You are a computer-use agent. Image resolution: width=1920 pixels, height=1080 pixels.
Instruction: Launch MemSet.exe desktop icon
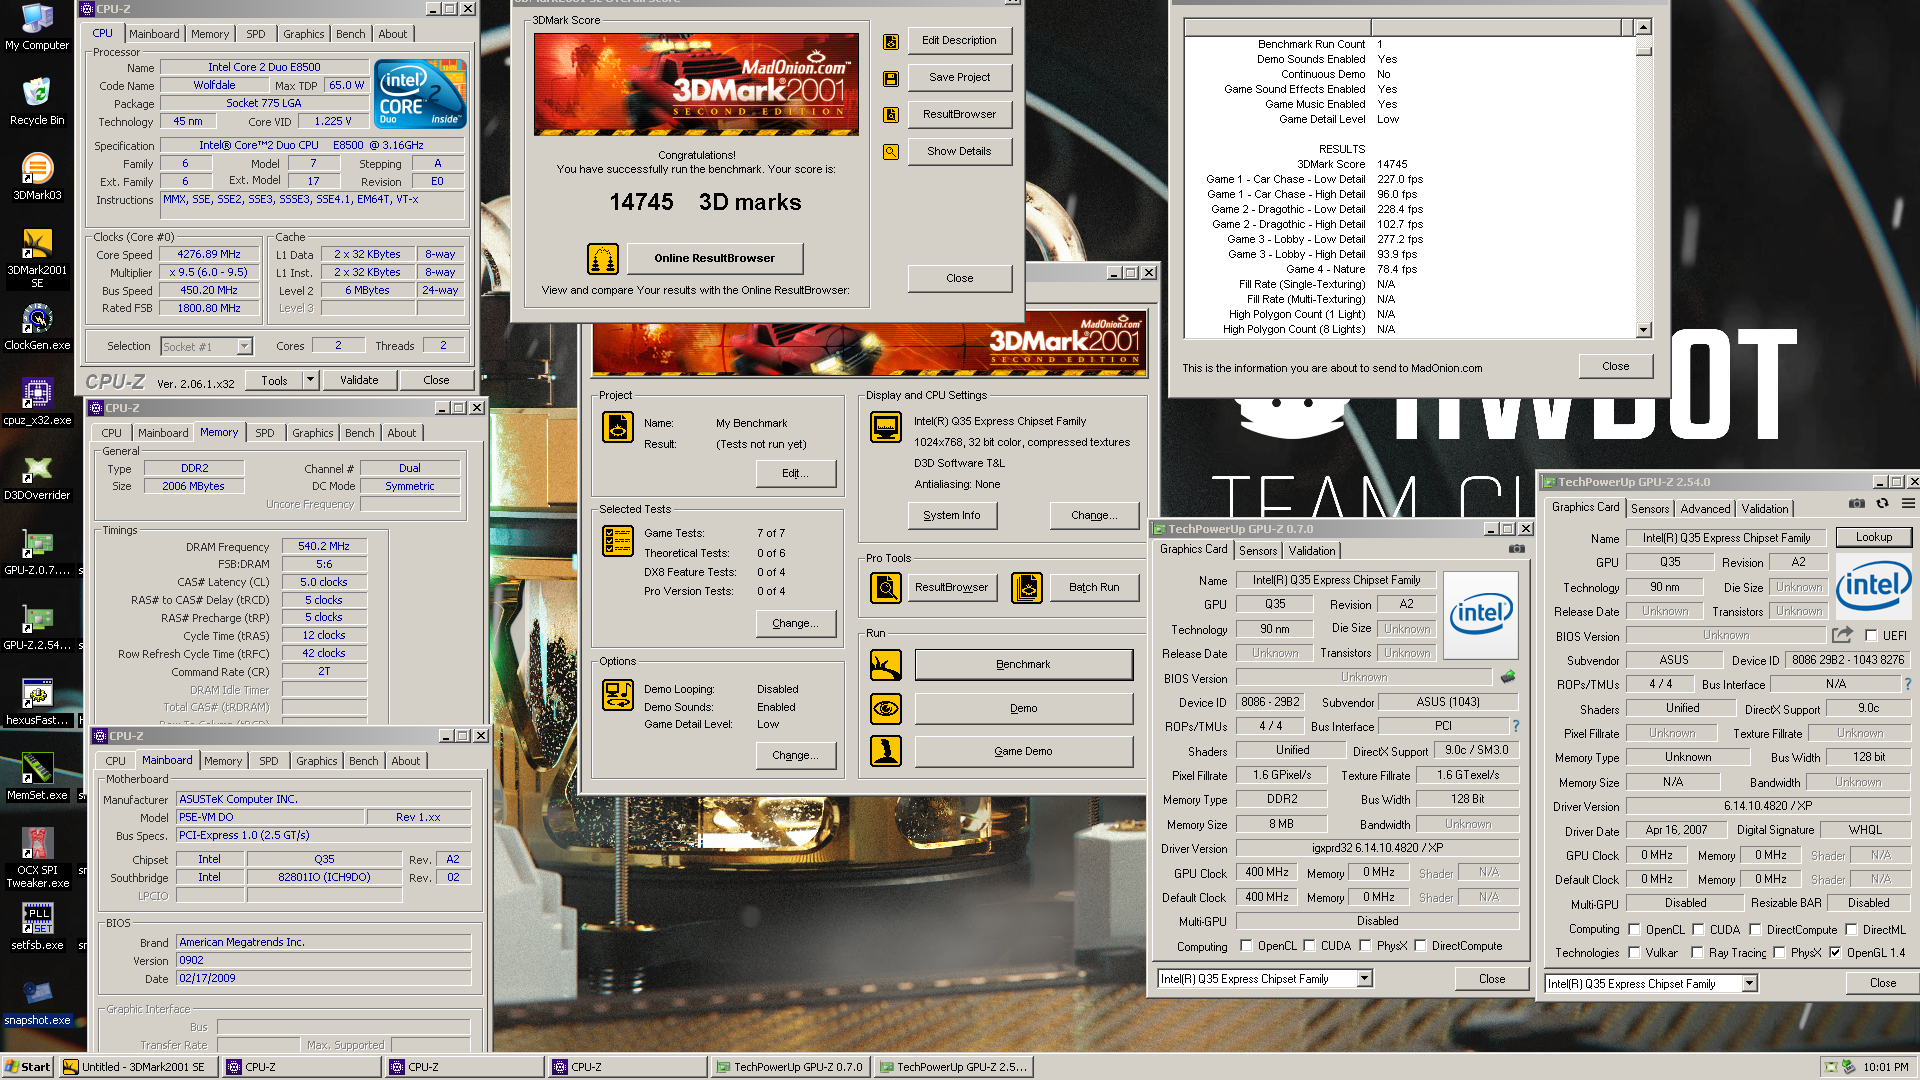click(x=37, y=777)
